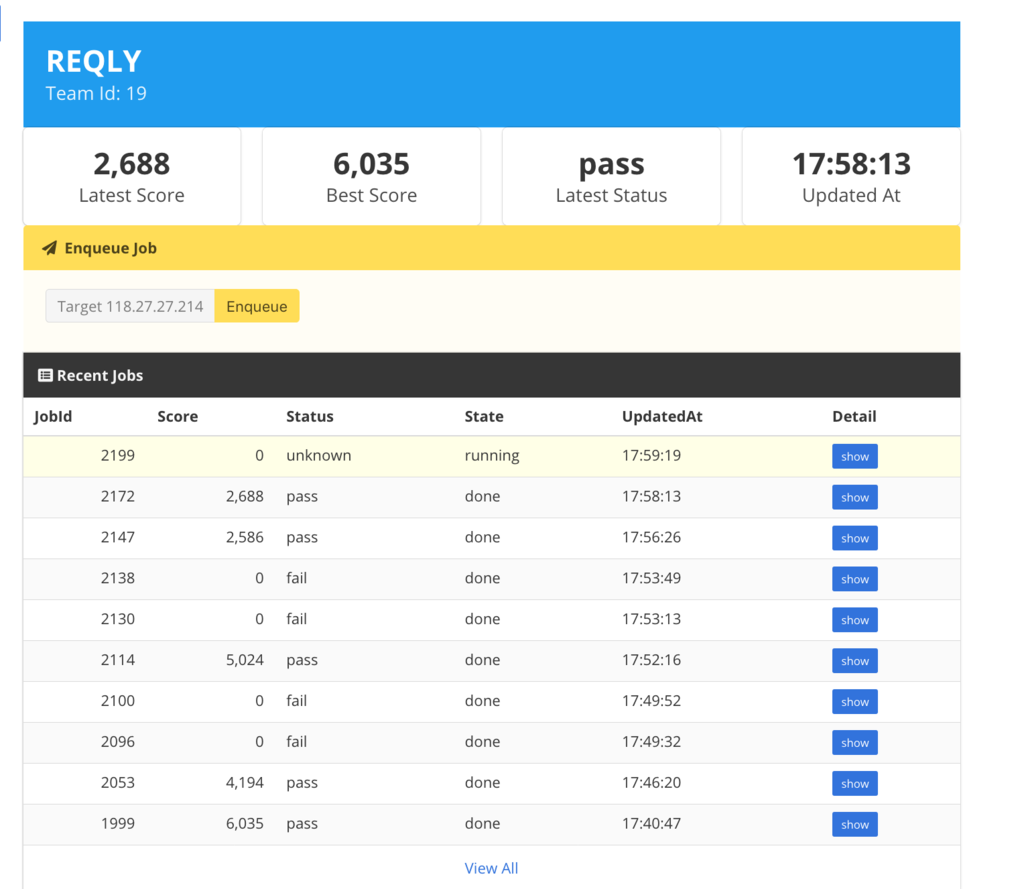Viewport: 1024px width, 889px height.
Task: Click the UpdatedAt column header
Action: click(662, 417)
